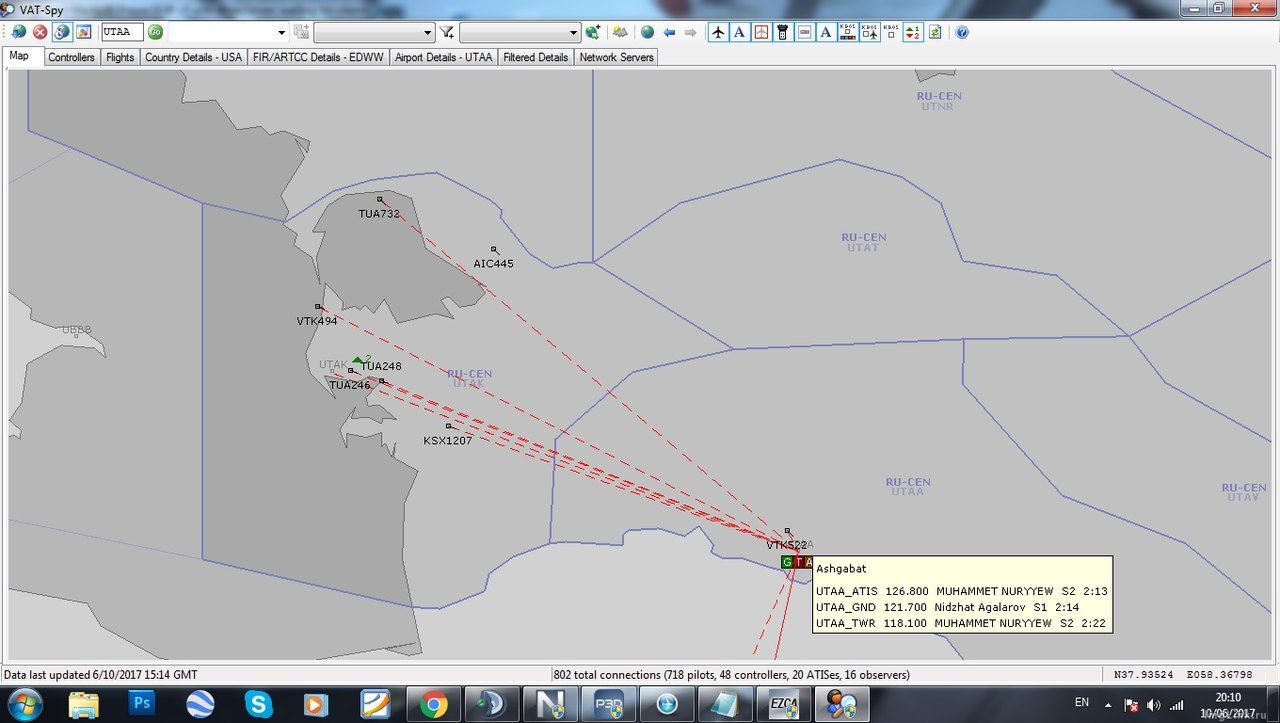Open the filter combo box dropdown

point(573,32)
